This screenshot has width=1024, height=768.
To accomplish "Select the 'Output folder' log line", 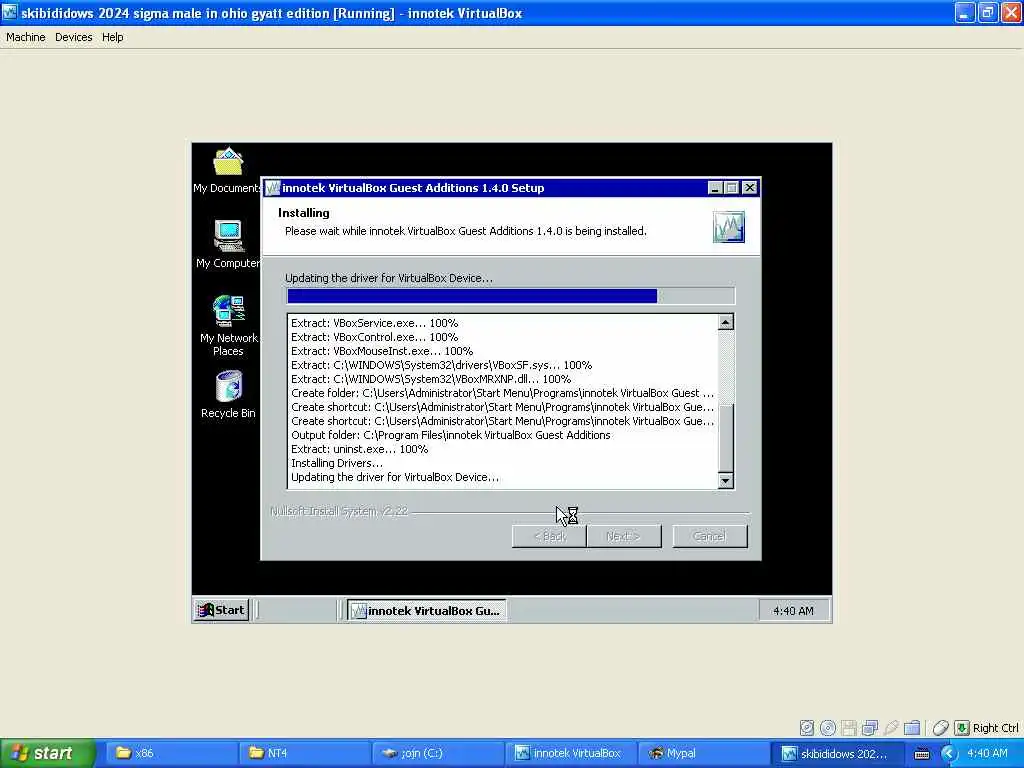I will pos(451,435).
